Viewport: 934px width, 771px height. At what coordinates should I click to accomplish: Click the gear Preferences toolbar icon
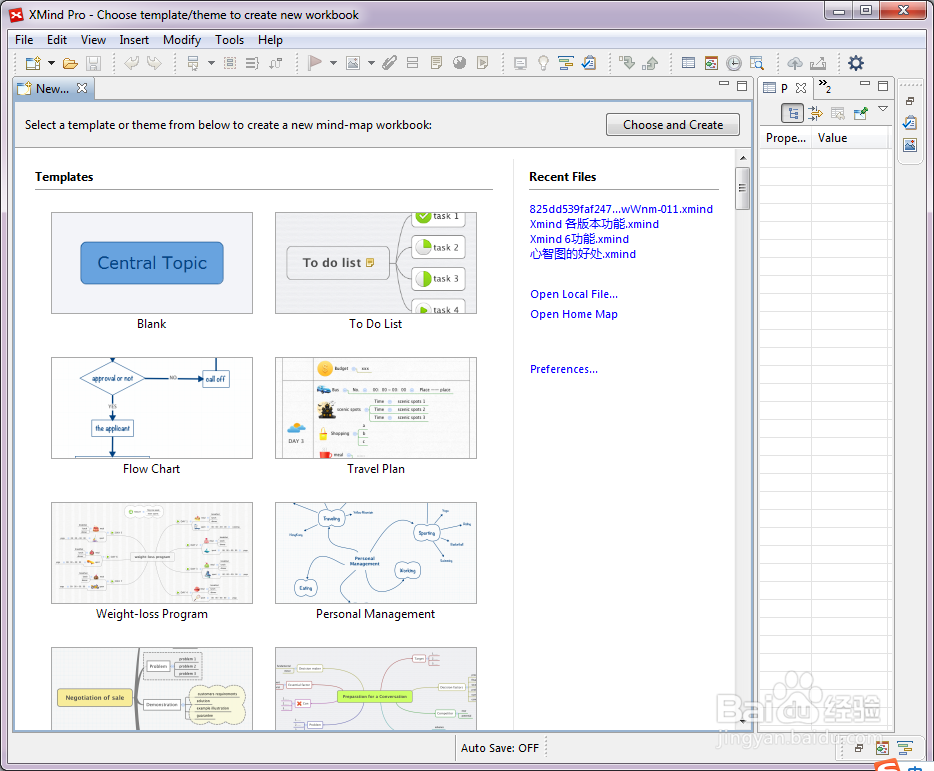click(x=856, y=63)
